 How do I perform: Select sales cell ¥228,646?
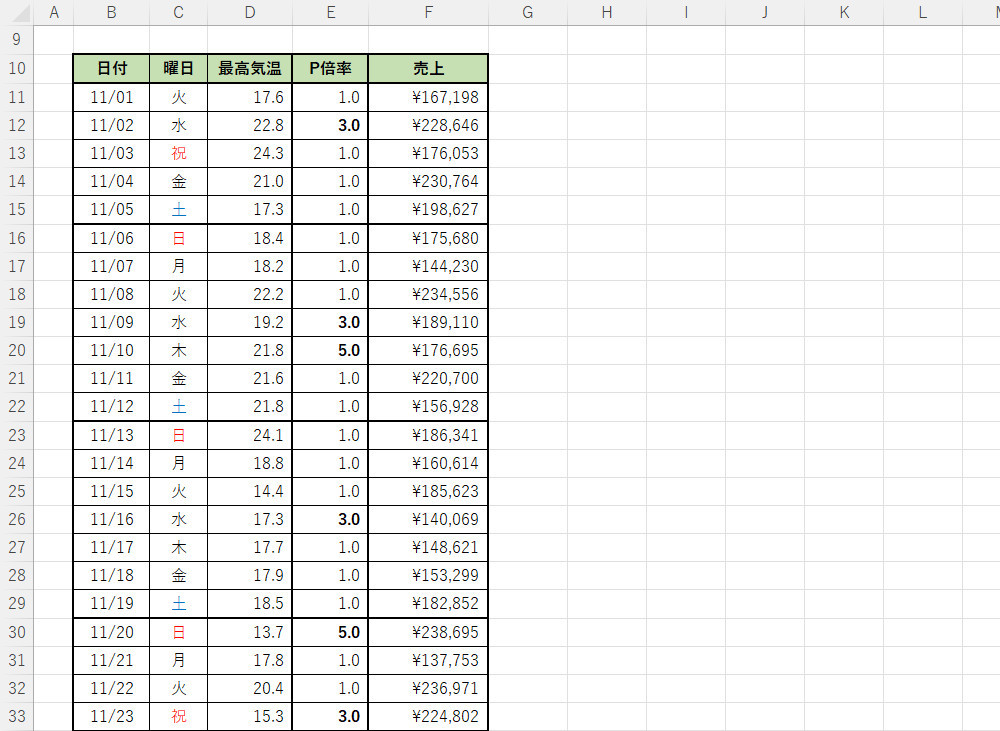tap(429, 125)
